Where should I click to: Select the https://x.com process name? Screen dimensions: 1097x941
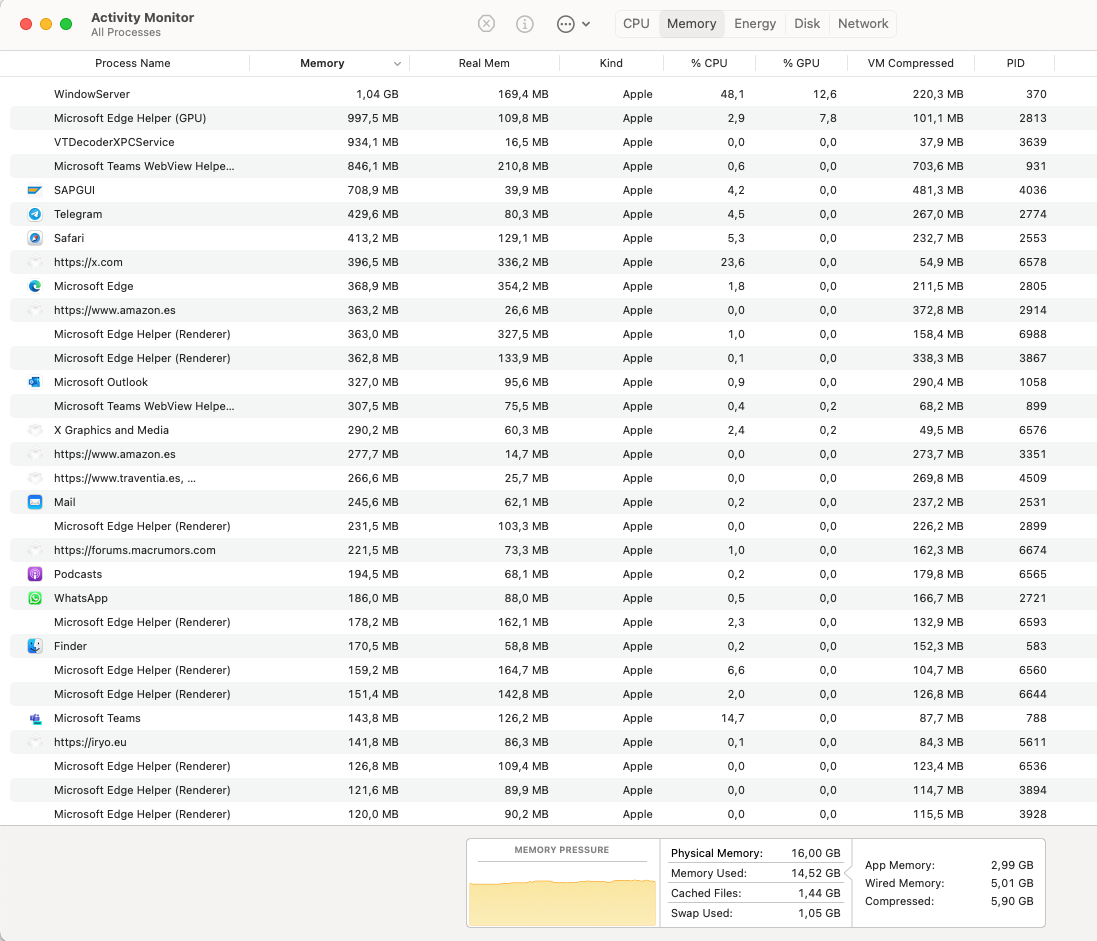[88, 262]
